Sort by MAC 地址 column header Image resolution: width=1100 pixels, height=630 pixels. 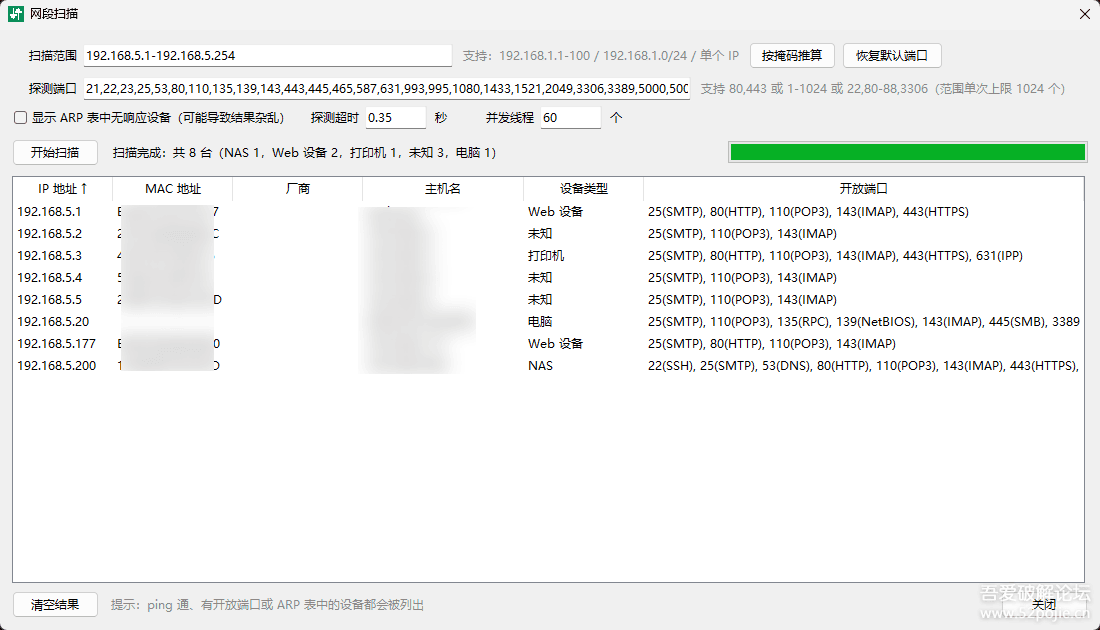173,189
